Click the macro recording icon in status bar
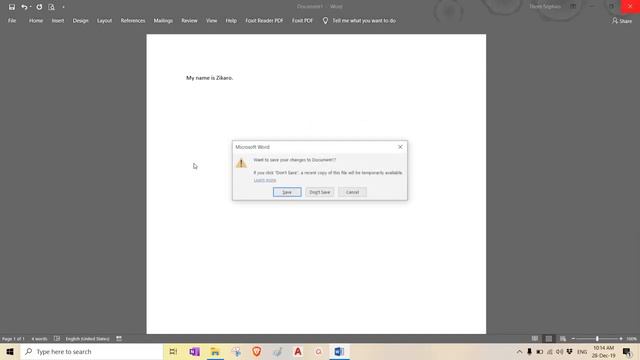Image resolution: width=640 pixels, height=360 pixels. tap(119, 338)
